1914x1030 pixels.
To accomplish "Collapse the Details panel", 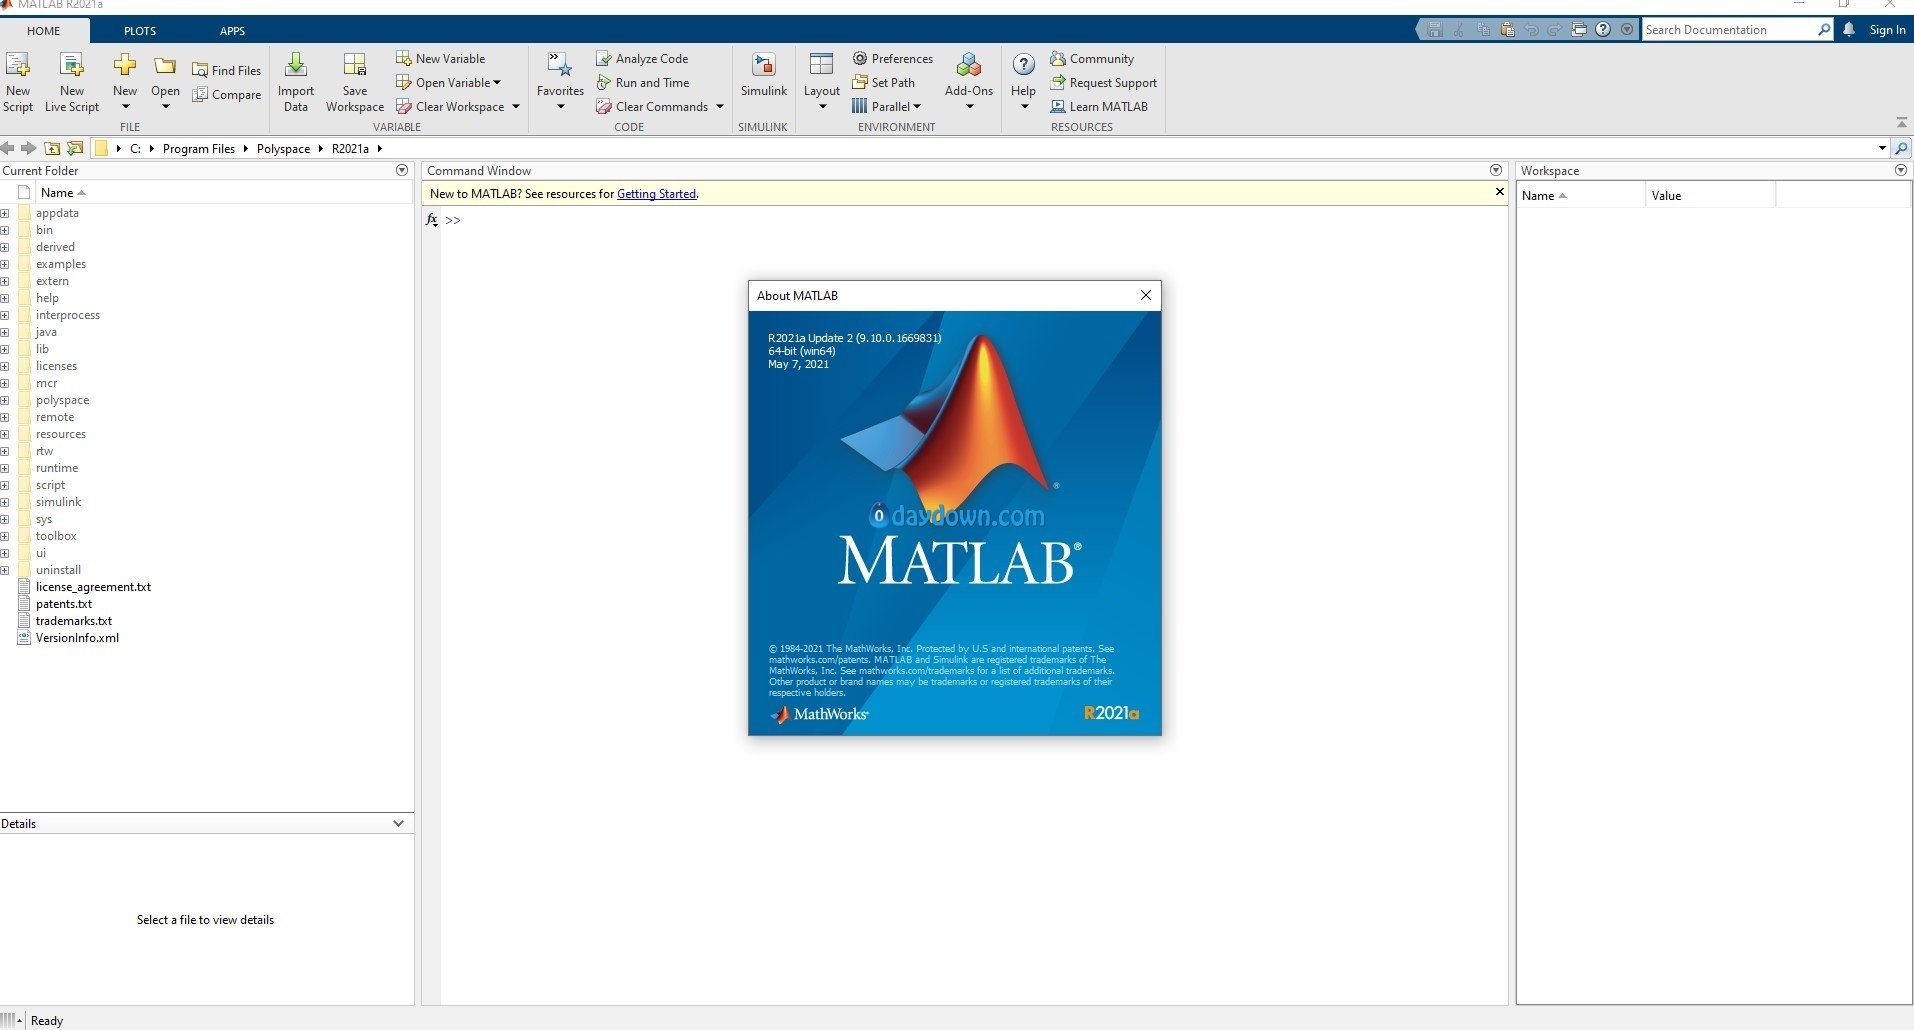I will click(x=398, y=824).
